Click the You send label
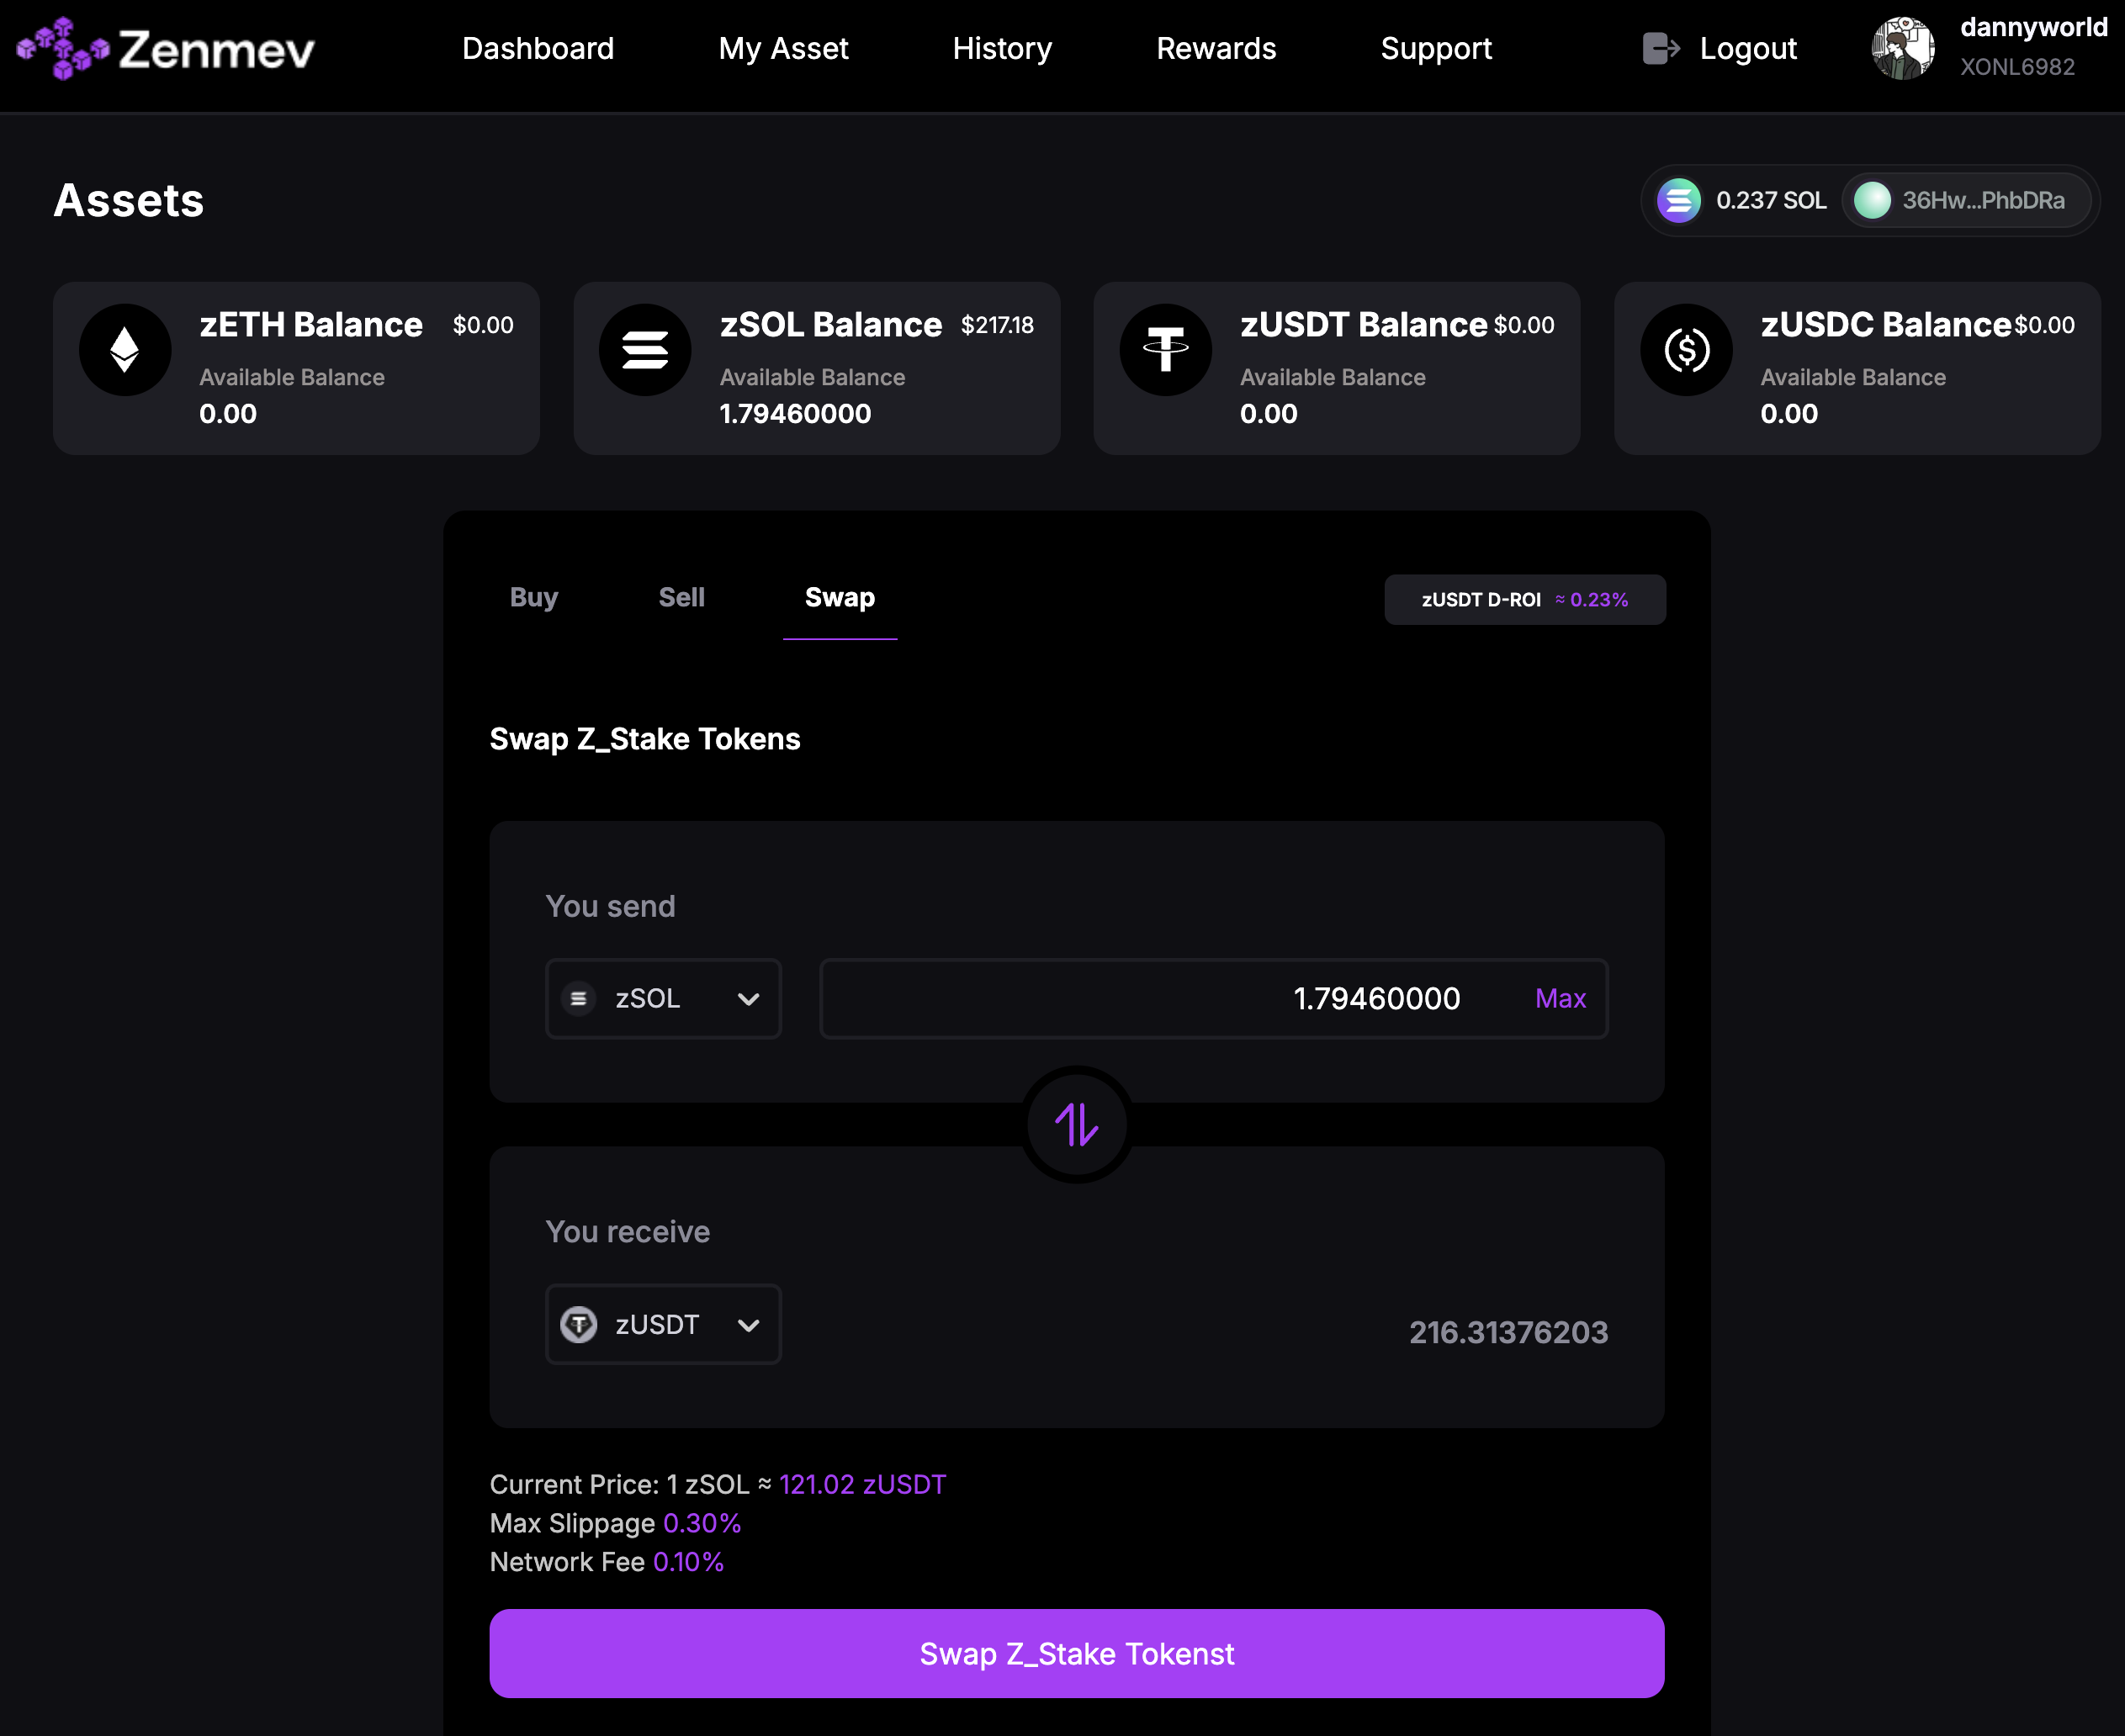The width and height of the screenshot is (2125, 1736). point(610,906)
